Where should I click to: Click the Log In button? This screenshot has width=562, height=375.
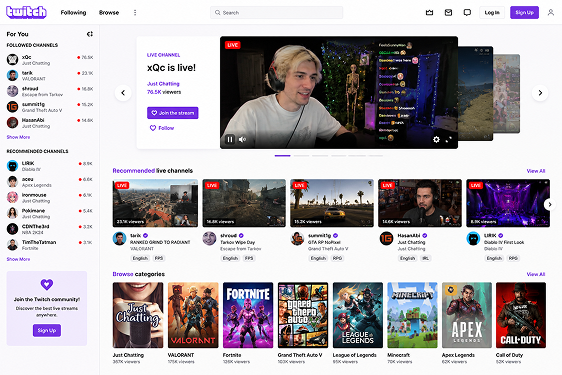pos(492,13)
